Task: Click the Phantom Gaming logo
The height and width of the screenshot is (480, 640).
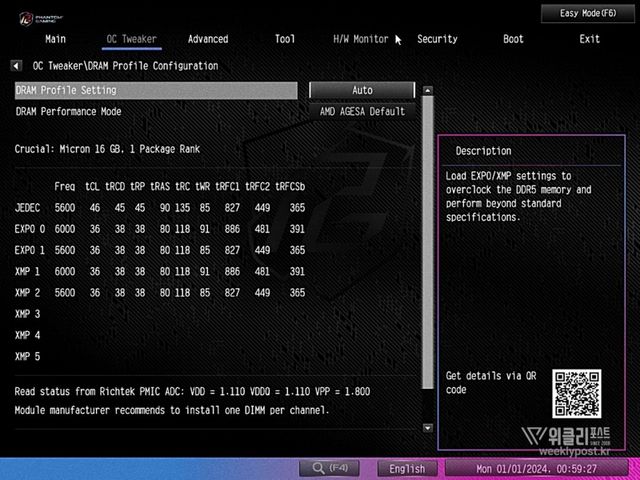Action: pyautogui.click(x=29, y=17)
